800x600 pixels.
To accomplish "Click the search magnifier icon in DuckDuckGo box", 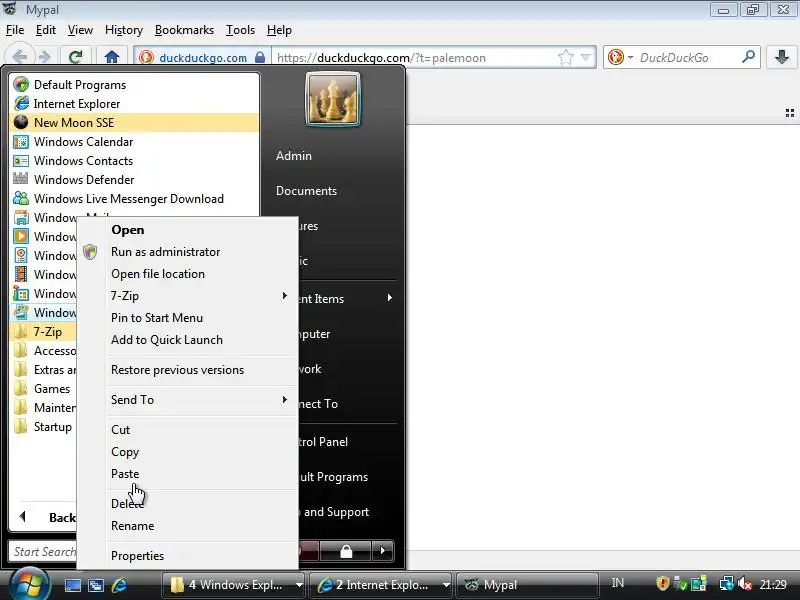I will 748,57.
